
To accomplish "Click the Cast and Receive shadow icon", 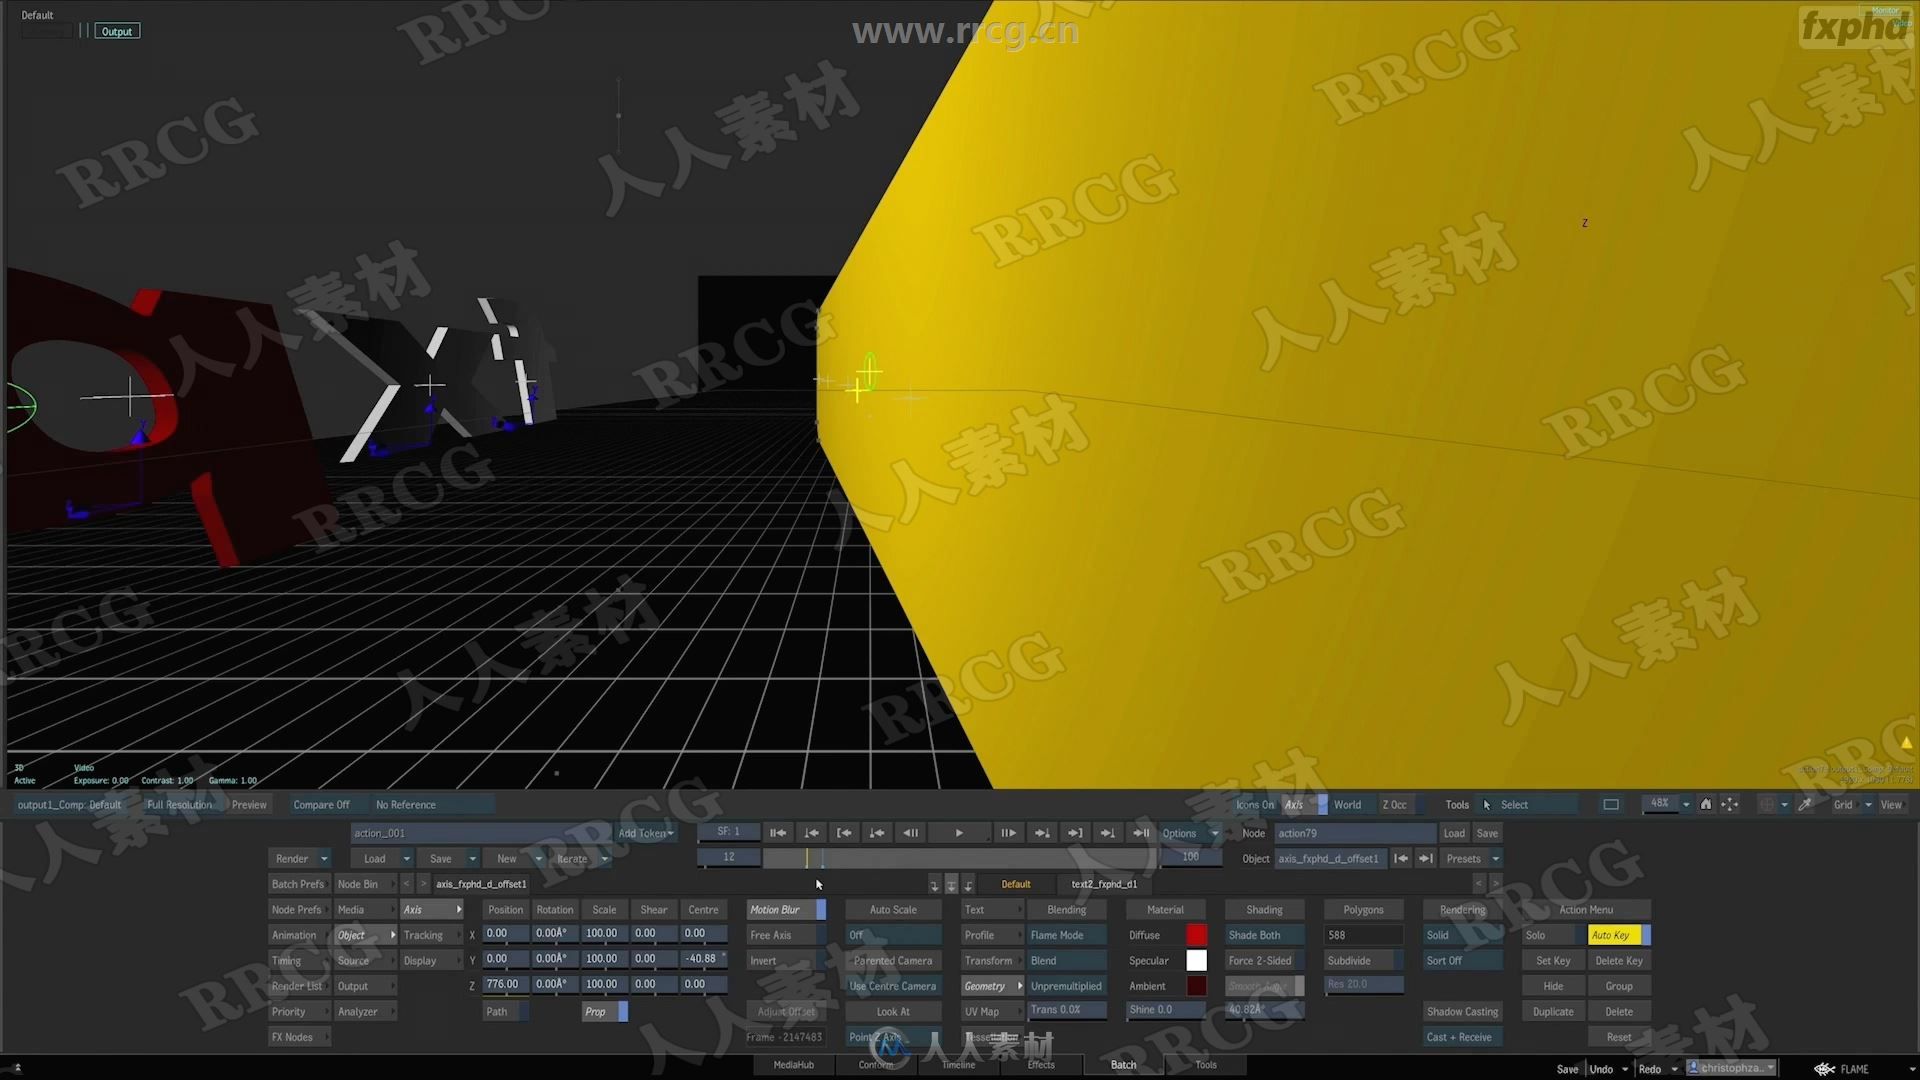I will (x=1461, y=1036).
